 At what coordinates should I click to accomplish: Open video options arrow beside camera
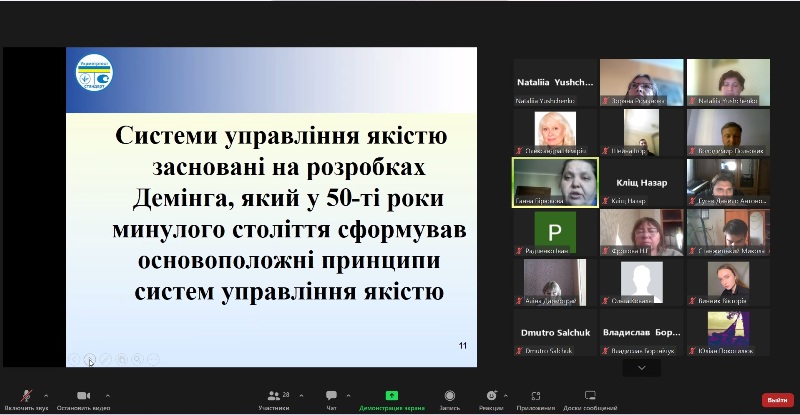(108, 395)
